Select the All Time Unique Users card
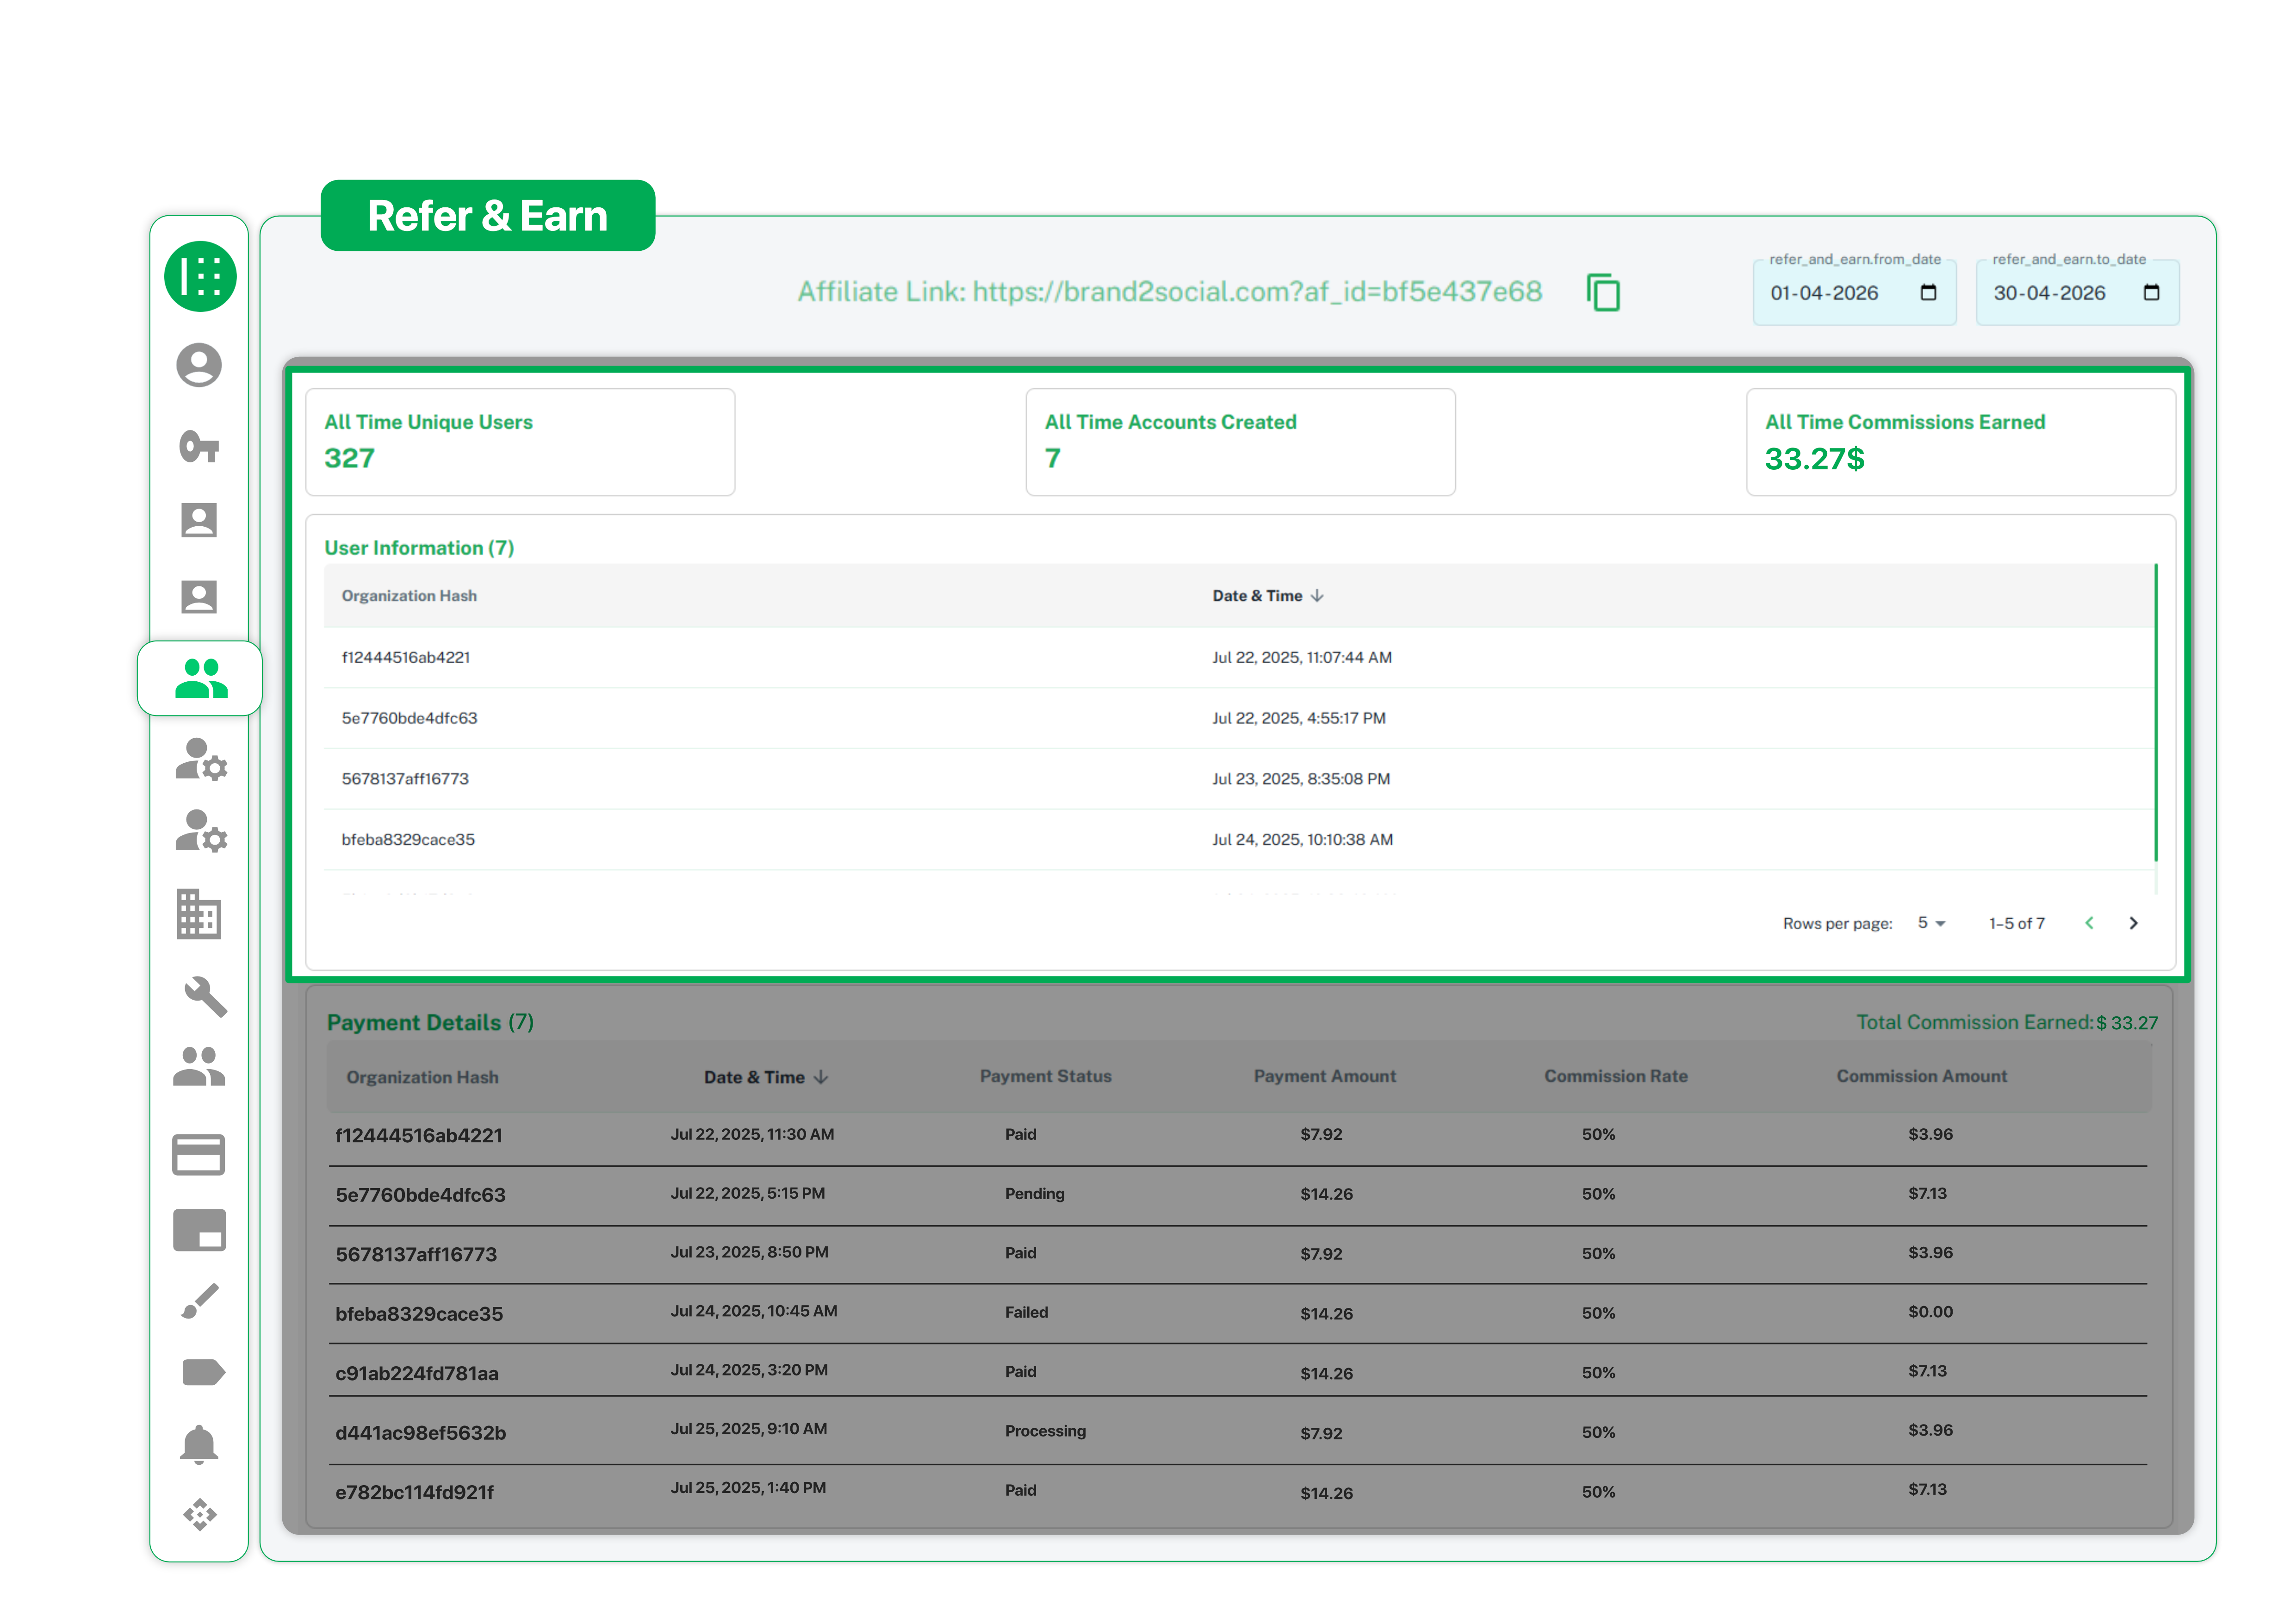 [520, 442]
